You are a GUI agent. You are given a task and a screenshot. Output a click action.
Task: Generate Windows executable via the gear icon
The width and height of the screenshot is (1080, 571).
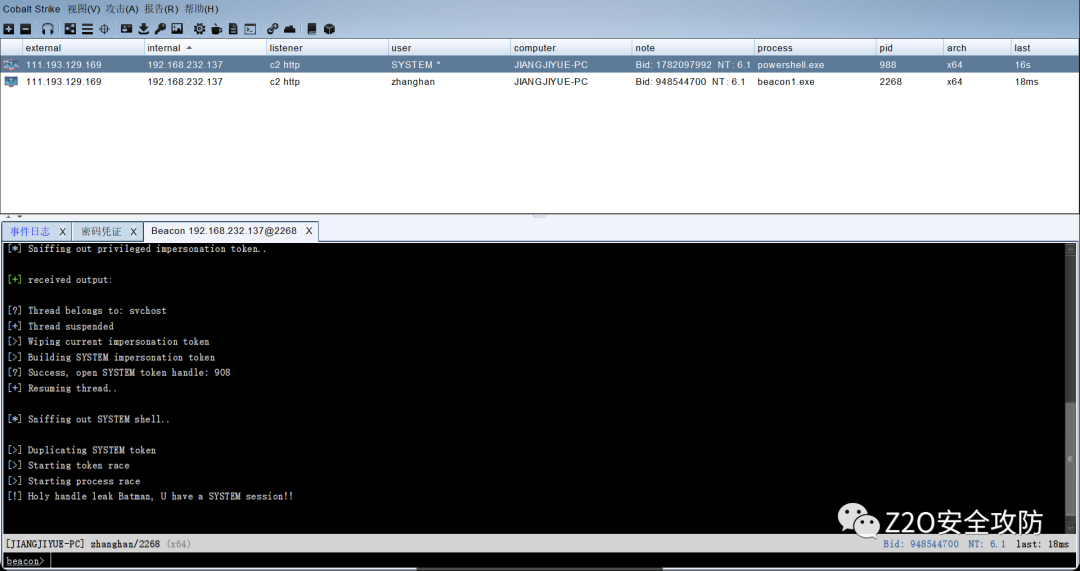[x=199, y=29]
